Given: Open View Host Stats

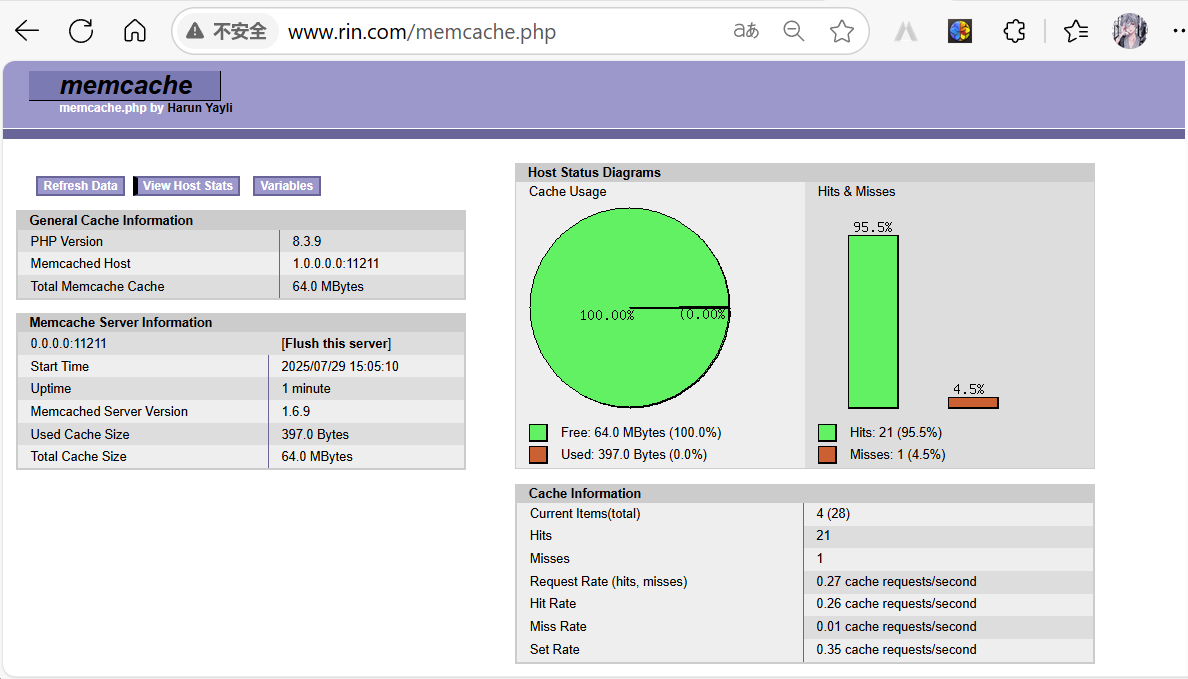Looking at the screenshot, I should coord(187,186).
